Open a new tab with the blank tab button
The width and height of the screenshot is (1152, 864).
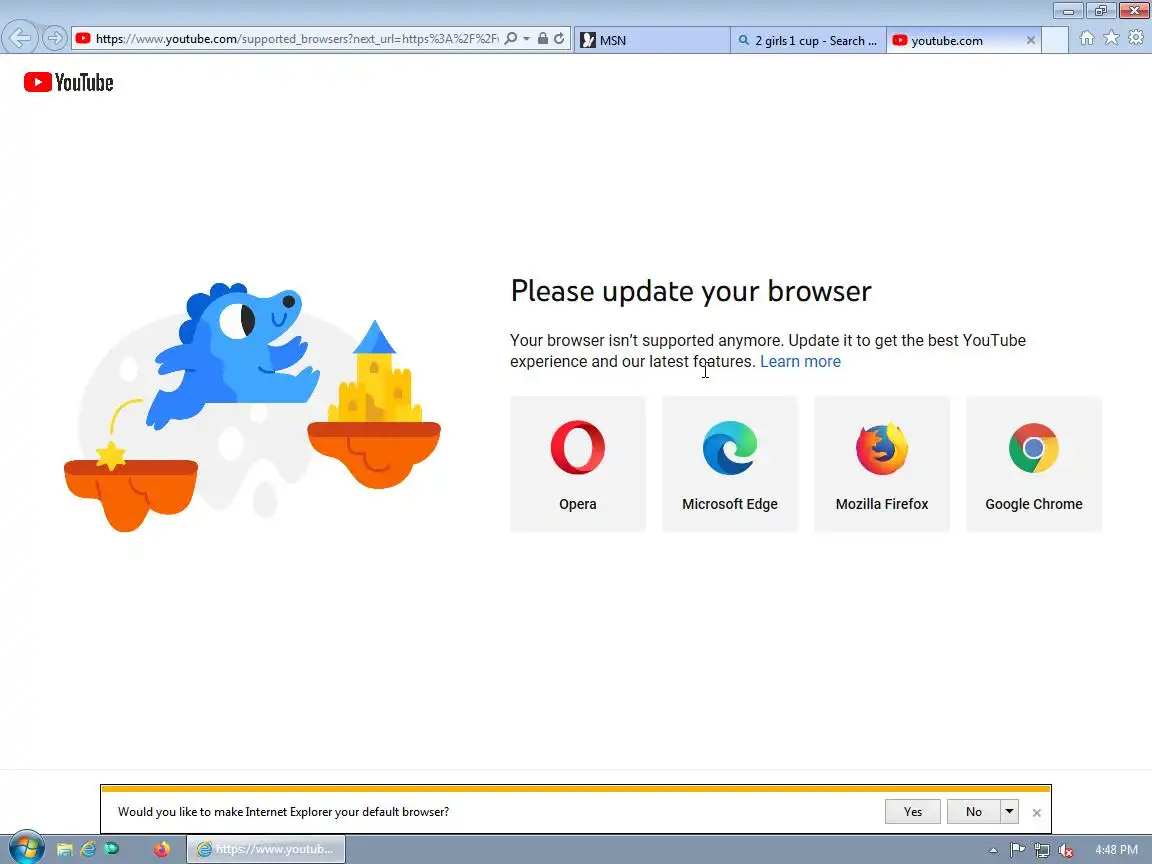[1055, 40]
